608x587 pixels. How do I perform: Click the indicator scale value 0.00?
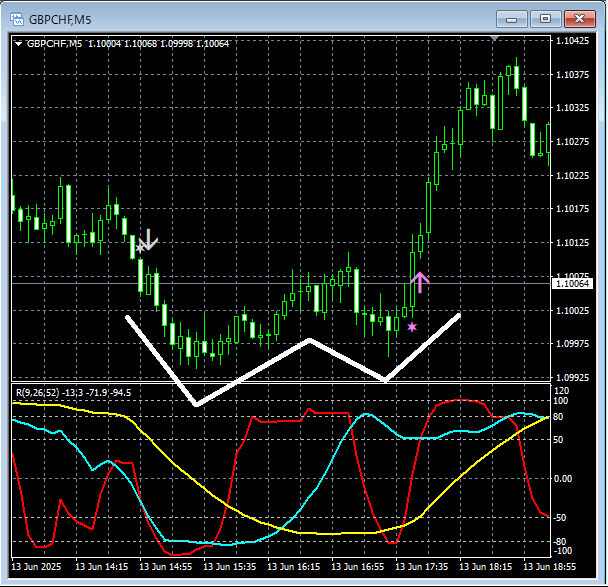pyautogui.click(x=563, y=479)
